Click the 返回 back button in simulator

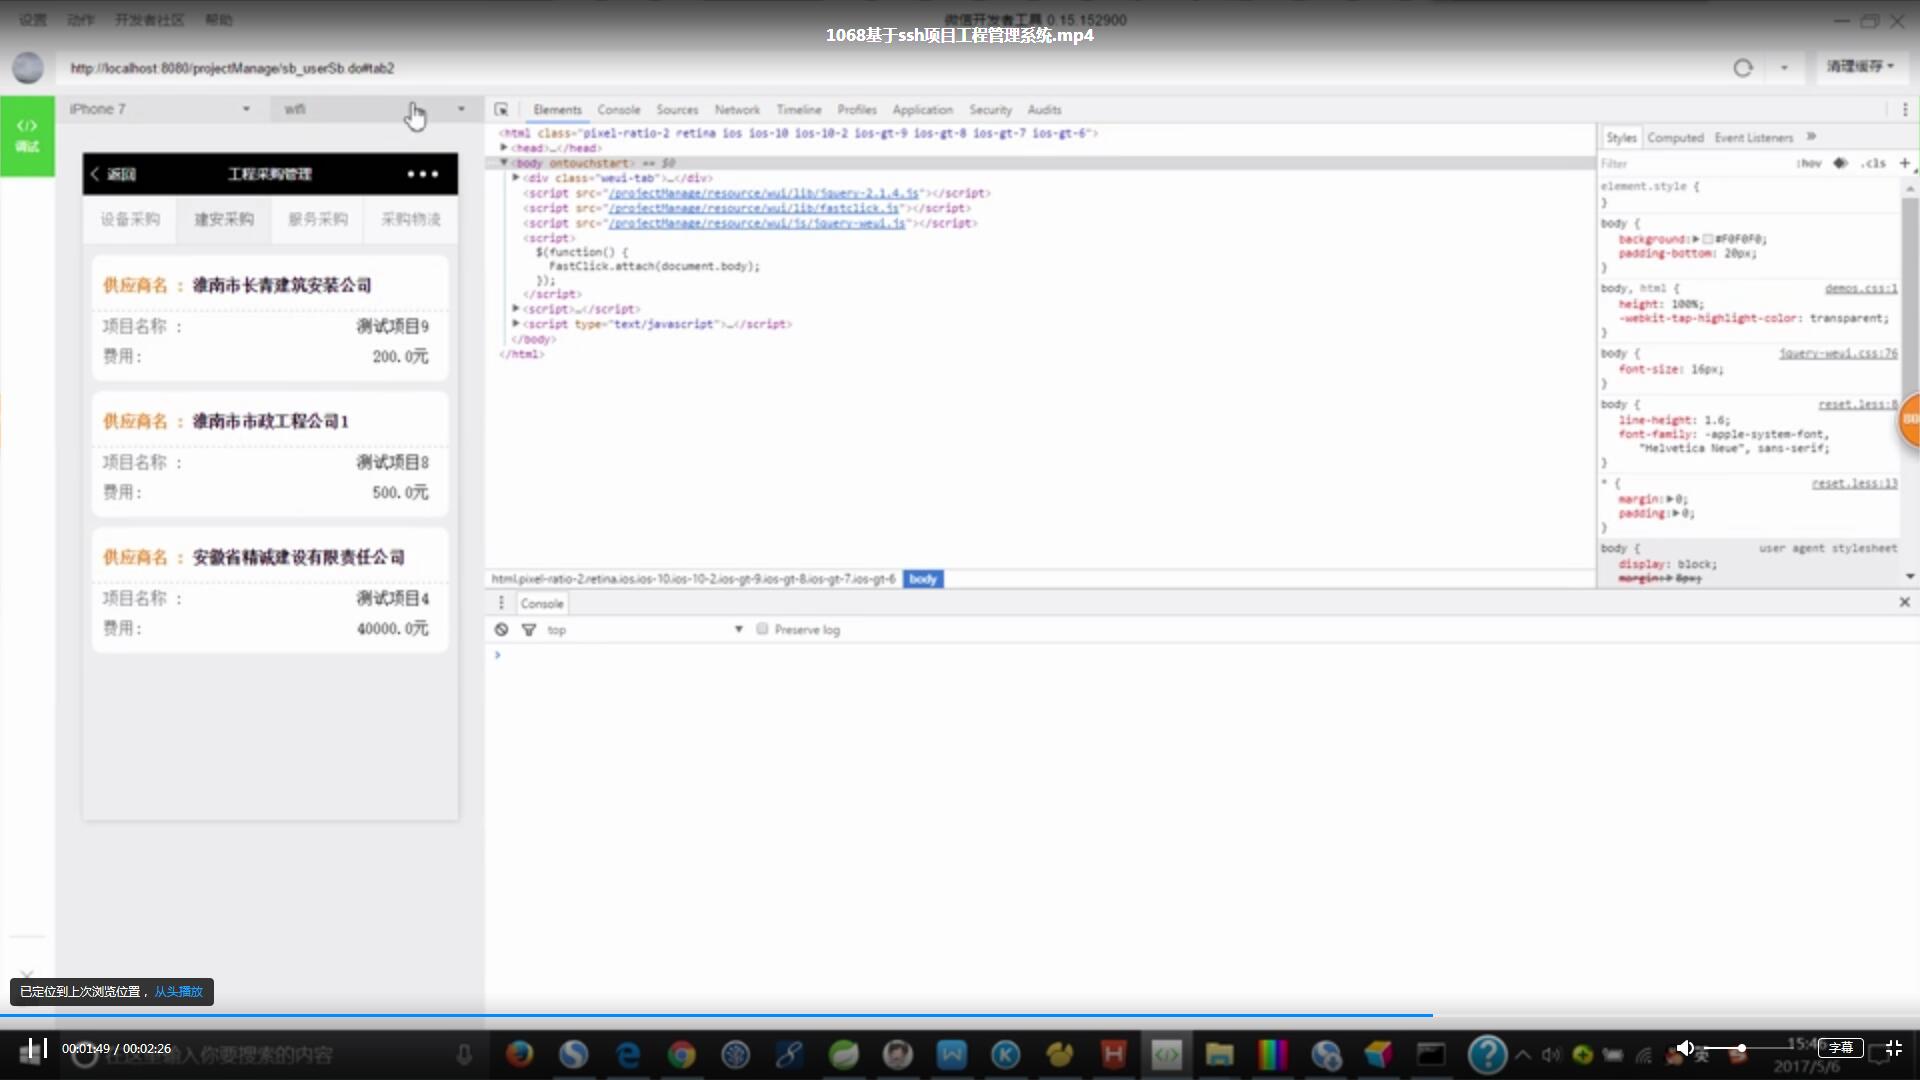113,174
